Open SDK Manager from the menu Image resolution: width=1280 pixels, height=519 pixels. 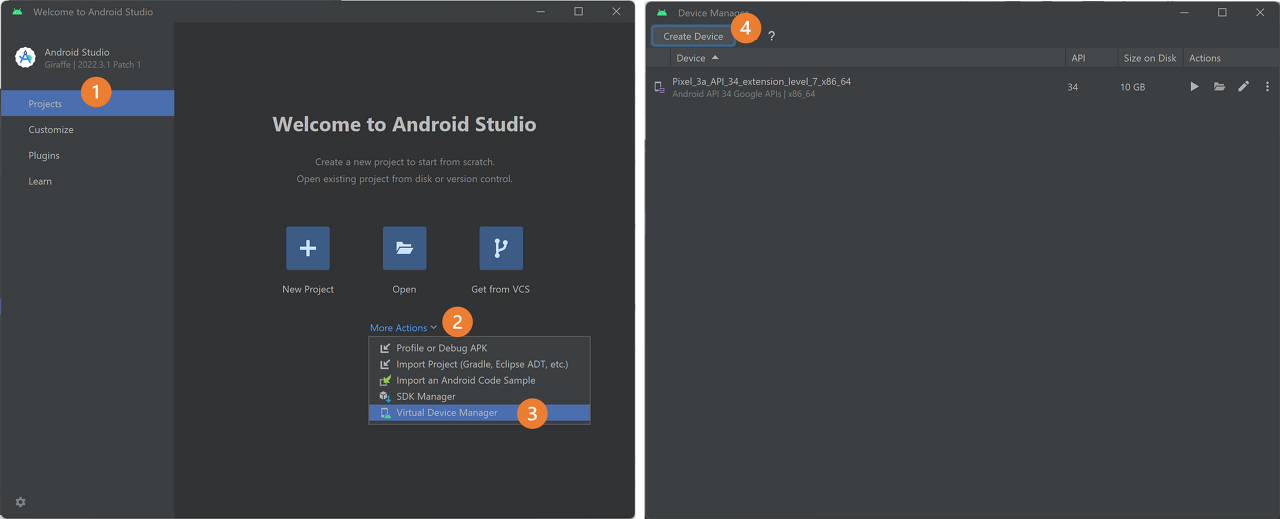[479, 396]
